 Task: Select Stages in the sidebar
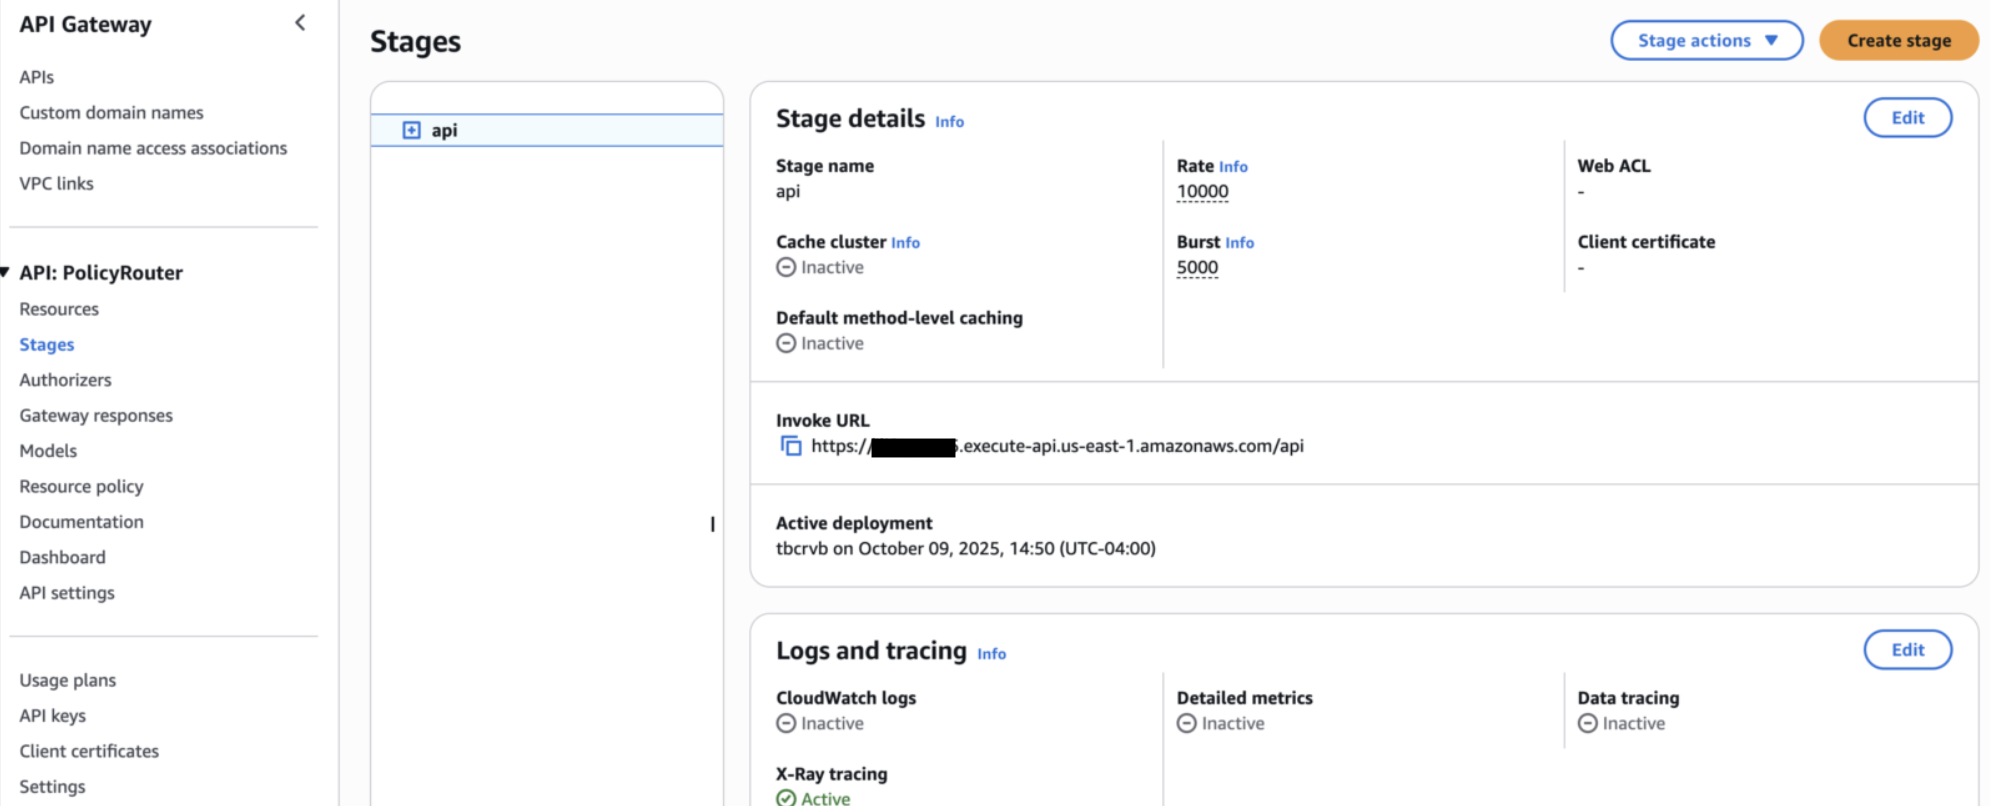(x=47, y=344)
